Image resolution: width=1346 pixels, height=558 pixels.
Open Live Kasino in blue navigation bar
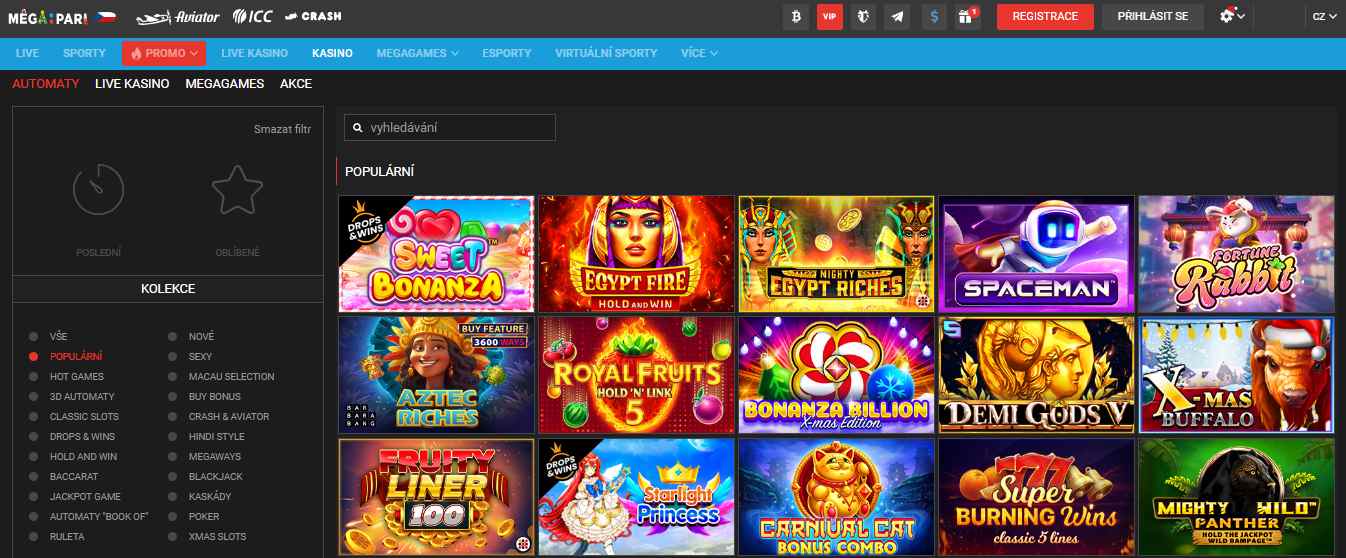(254, 53)
